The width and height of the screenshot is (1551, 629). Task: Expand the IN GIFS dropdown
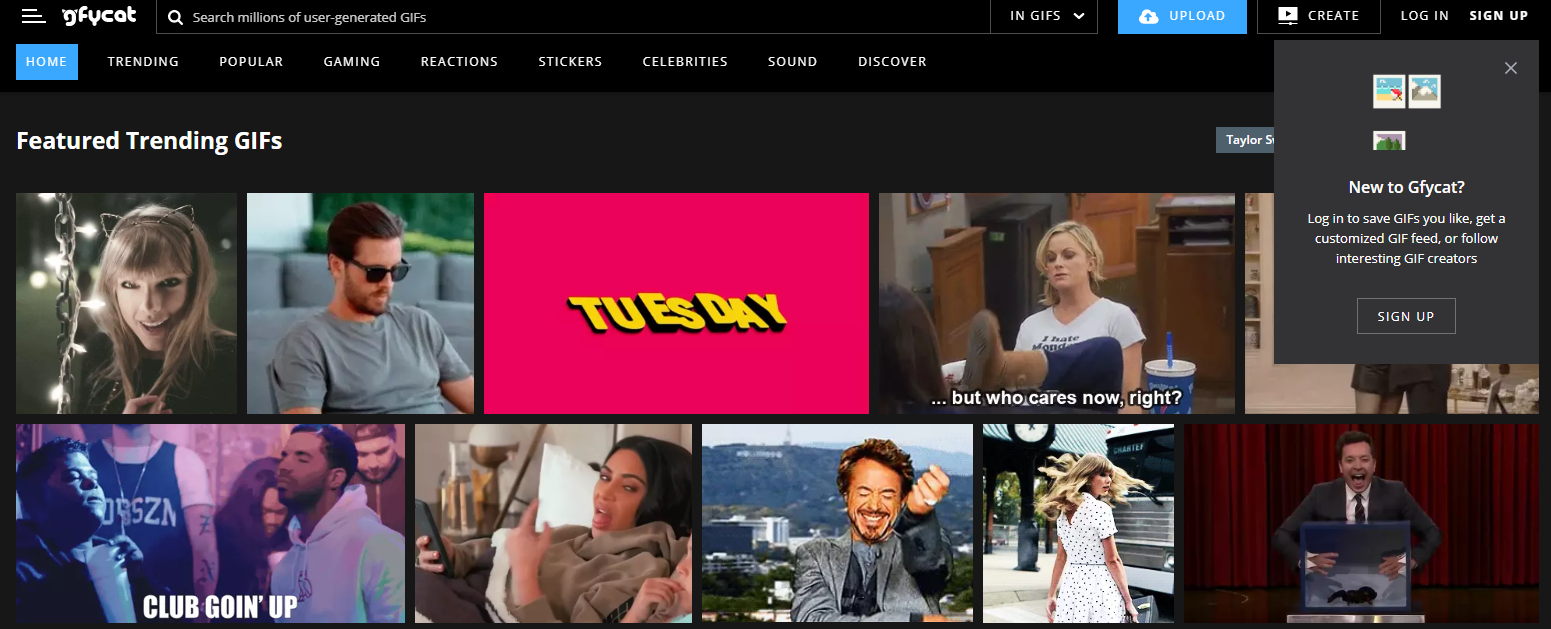[1046, 16]
